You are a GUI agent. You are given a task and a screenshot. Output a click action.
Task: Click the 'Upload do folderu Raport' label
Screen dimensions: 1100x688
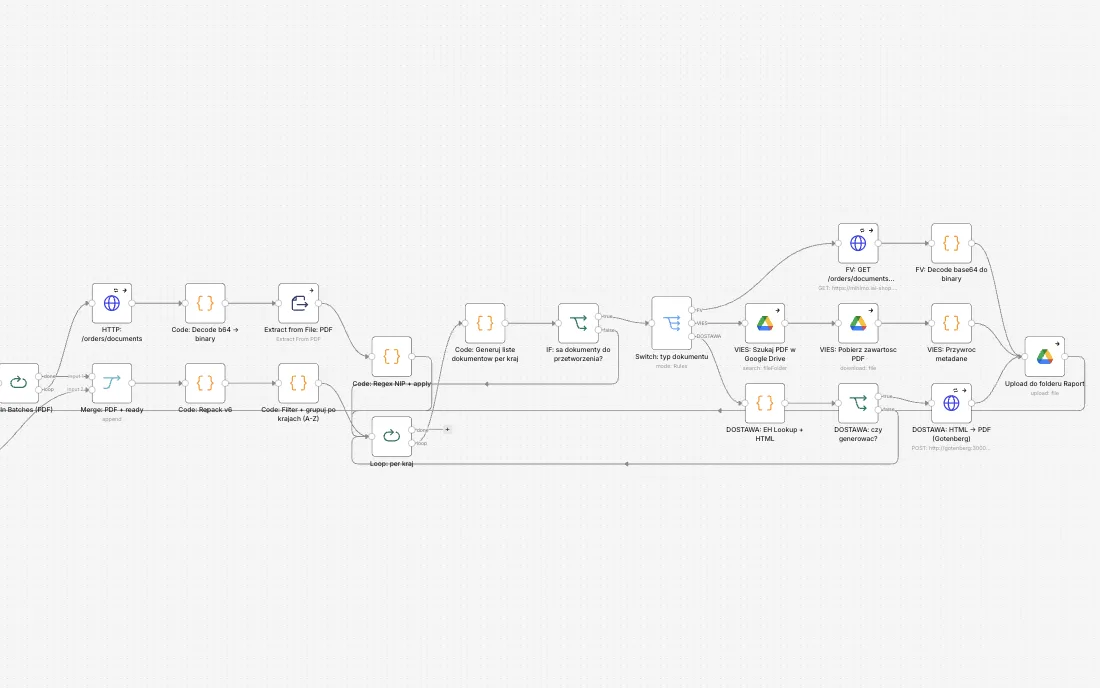[x=1045, y=384]
